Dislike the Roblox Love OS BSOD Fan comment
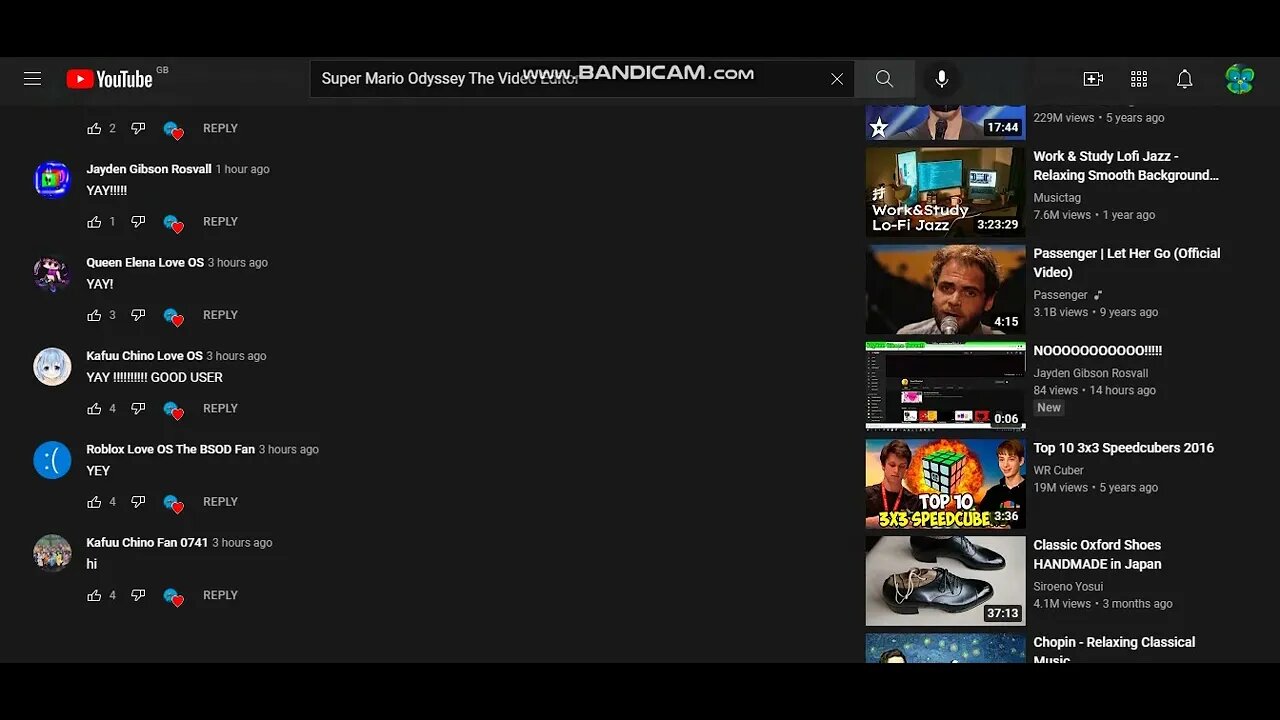The height and width of the screenshot is (720, 1280). pyautogui.click(x=138, y=502)
